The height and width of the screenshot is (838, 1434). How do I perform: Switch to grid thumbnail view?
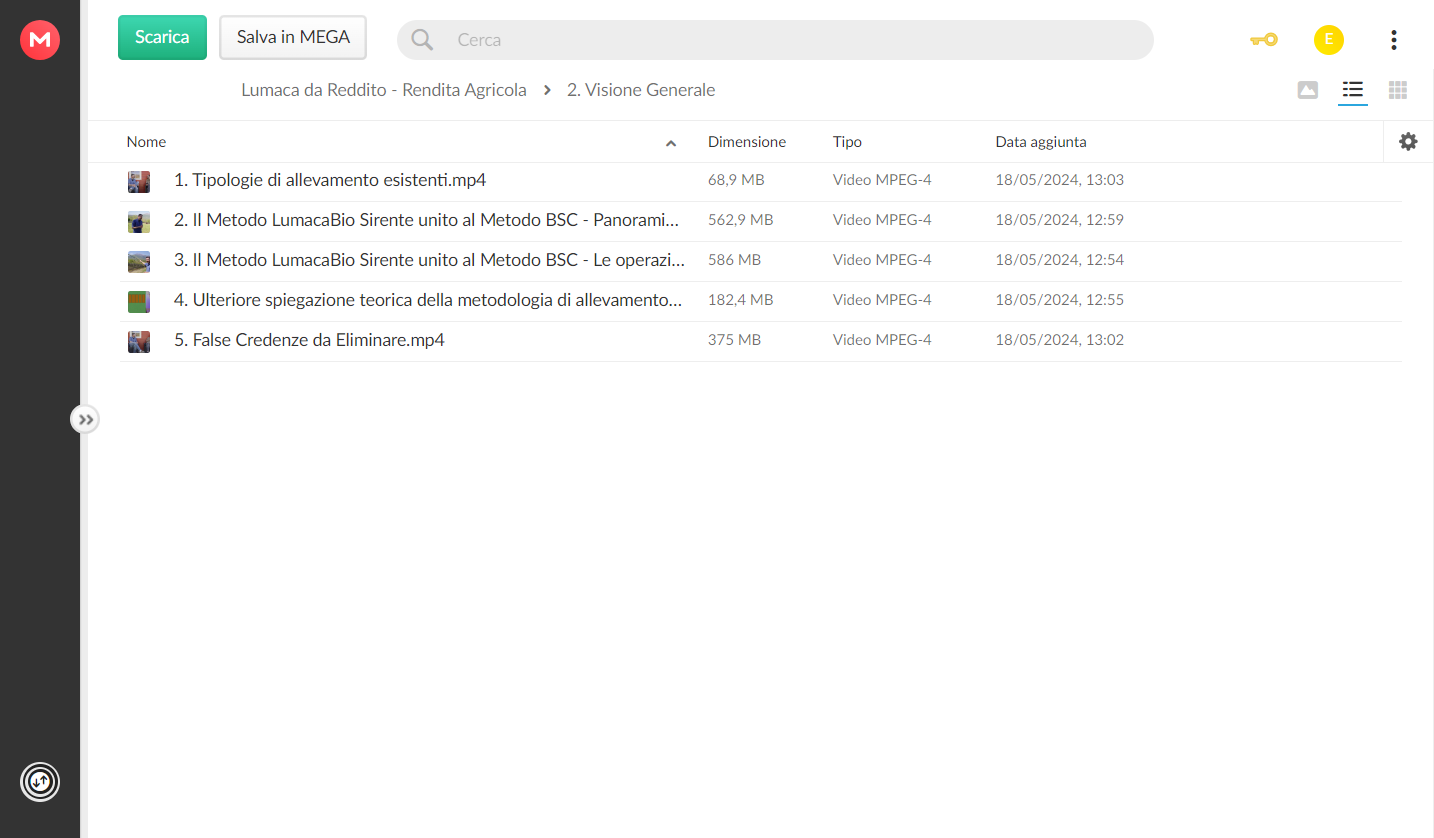[x=1398, y=90]
